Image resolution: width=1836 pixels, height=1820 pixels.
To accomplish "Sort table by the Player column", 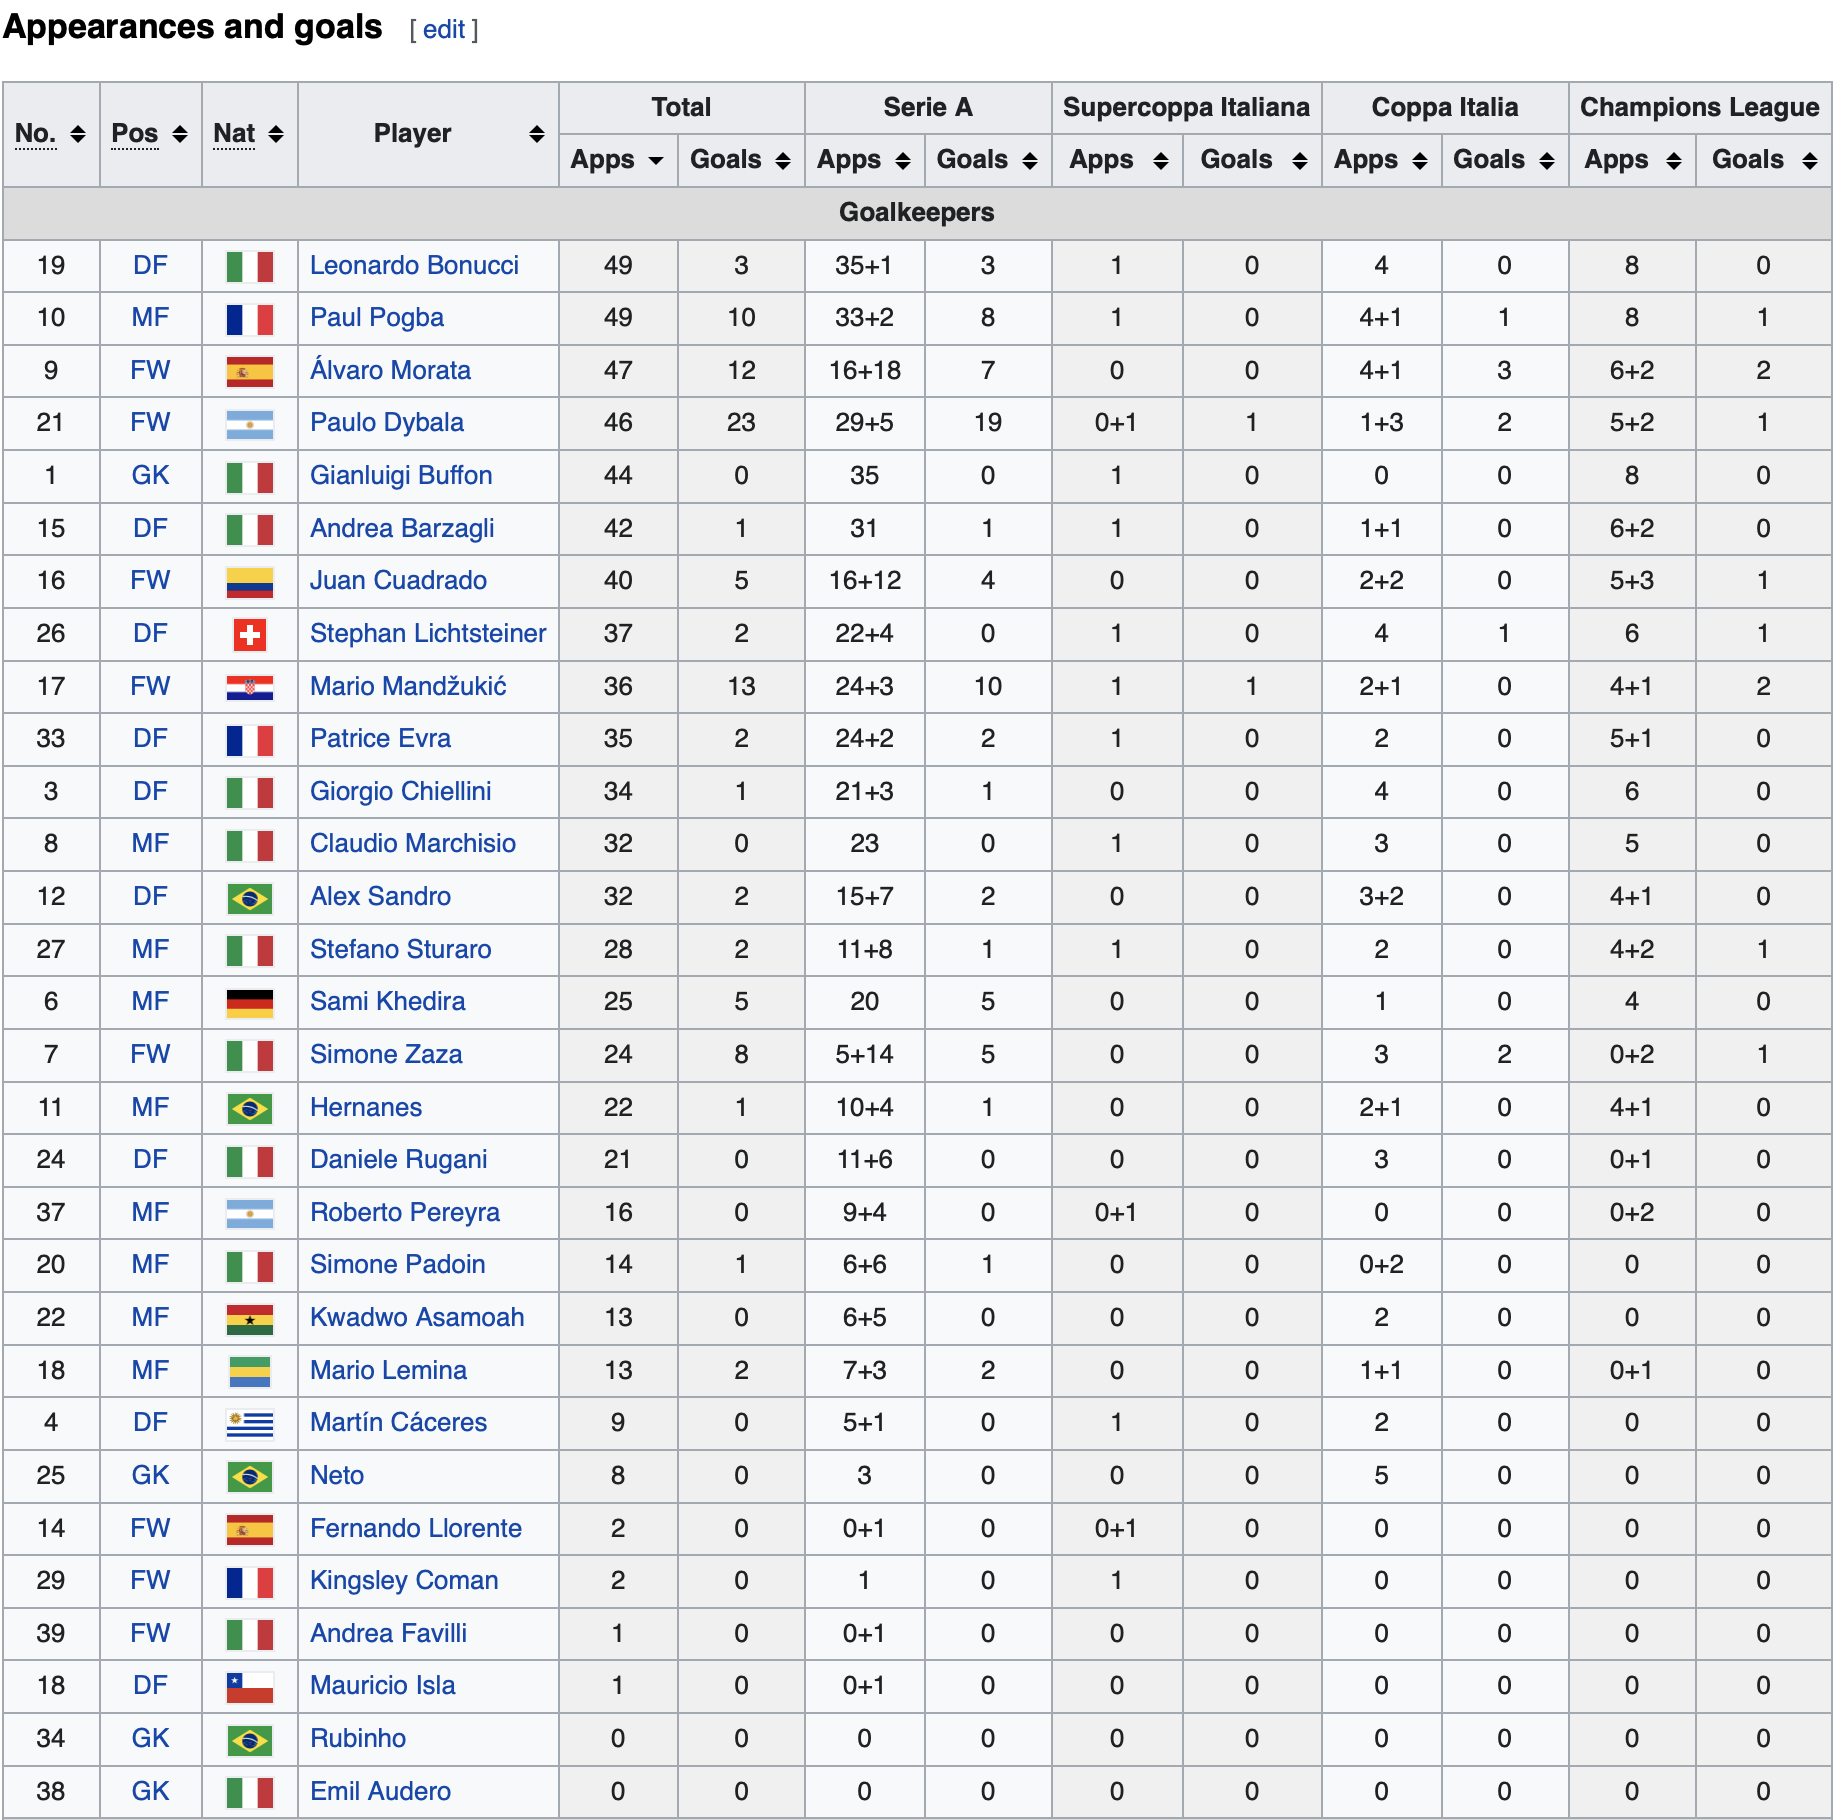I will pyautogui.click(x=428, y=134).
